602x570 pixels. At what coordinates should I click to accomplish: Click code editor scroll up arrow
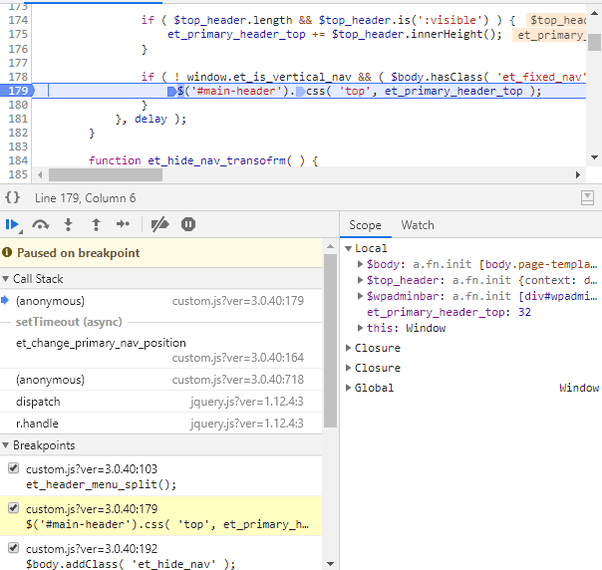[594, 13]
